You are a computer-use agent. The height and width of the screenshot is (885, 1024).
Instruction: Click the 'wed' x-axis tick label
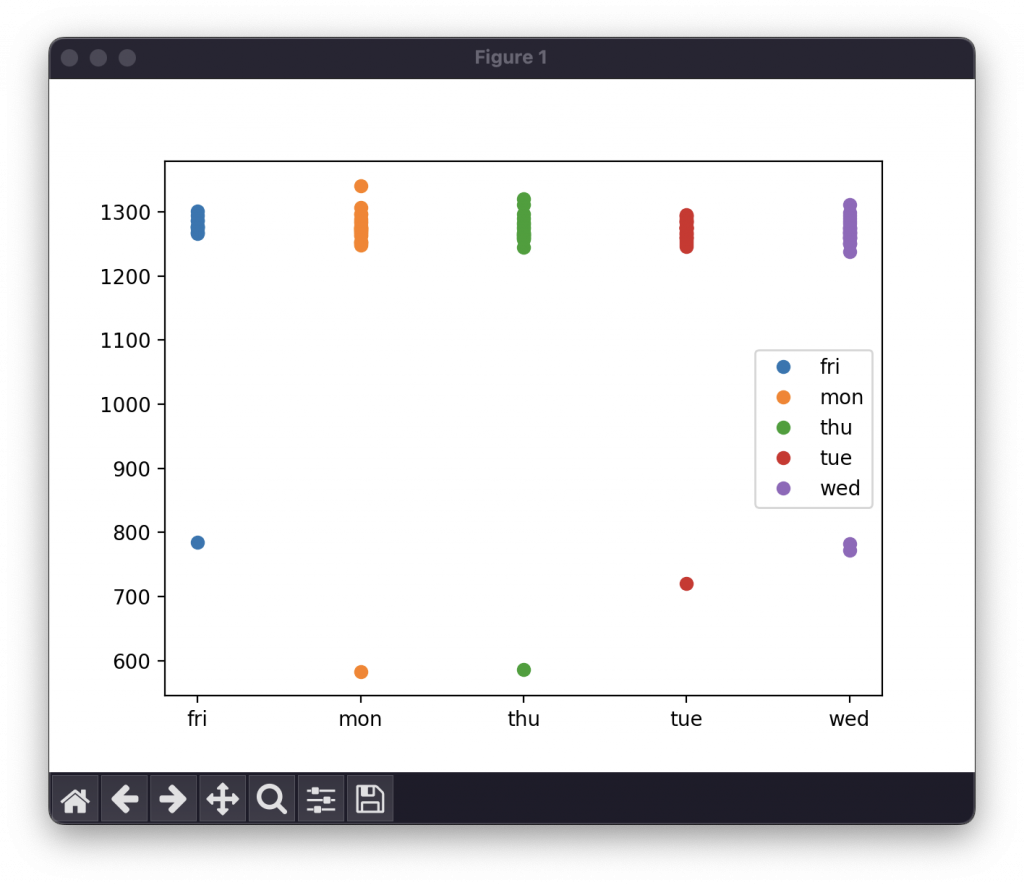pyautogui.click(x=849, y=718)
